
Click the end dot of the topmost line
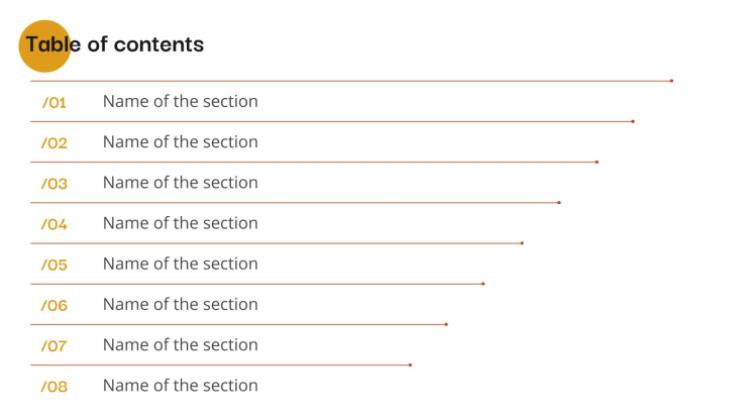672,81
